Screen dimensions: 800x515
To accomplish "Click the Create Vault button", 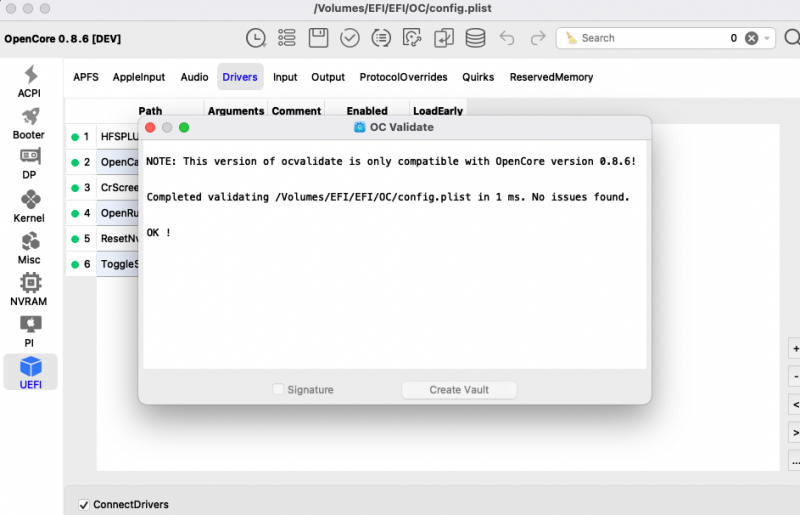I will pyautogui.click(x=459, y=390).
